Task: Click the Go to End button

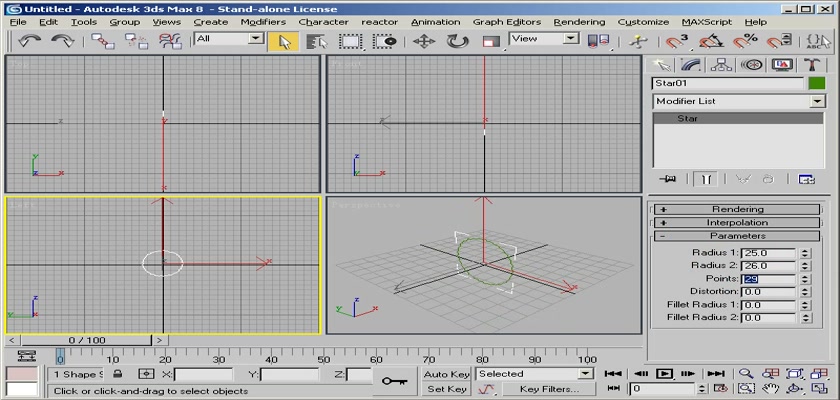Action: coord(715,374)
